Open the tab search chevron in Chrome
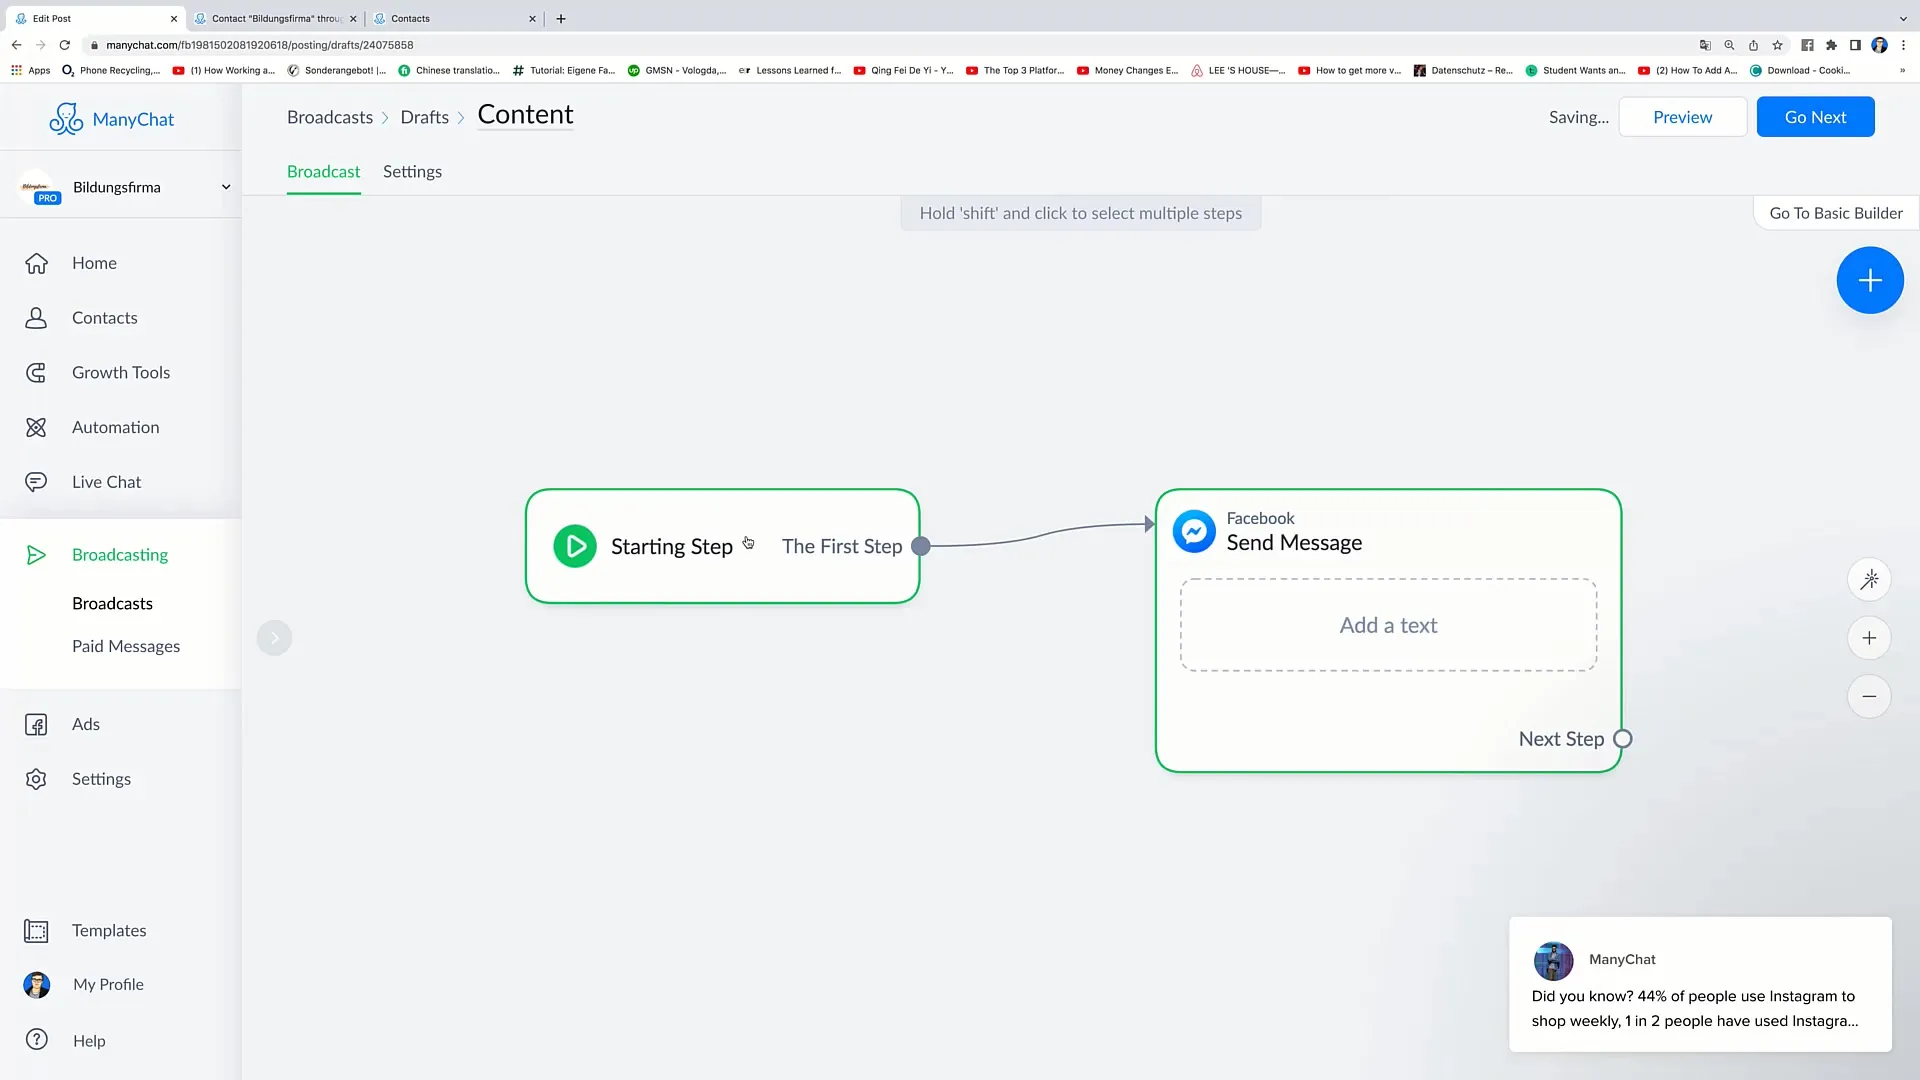1920x1080 pixels. click(x=1903, y=18)
